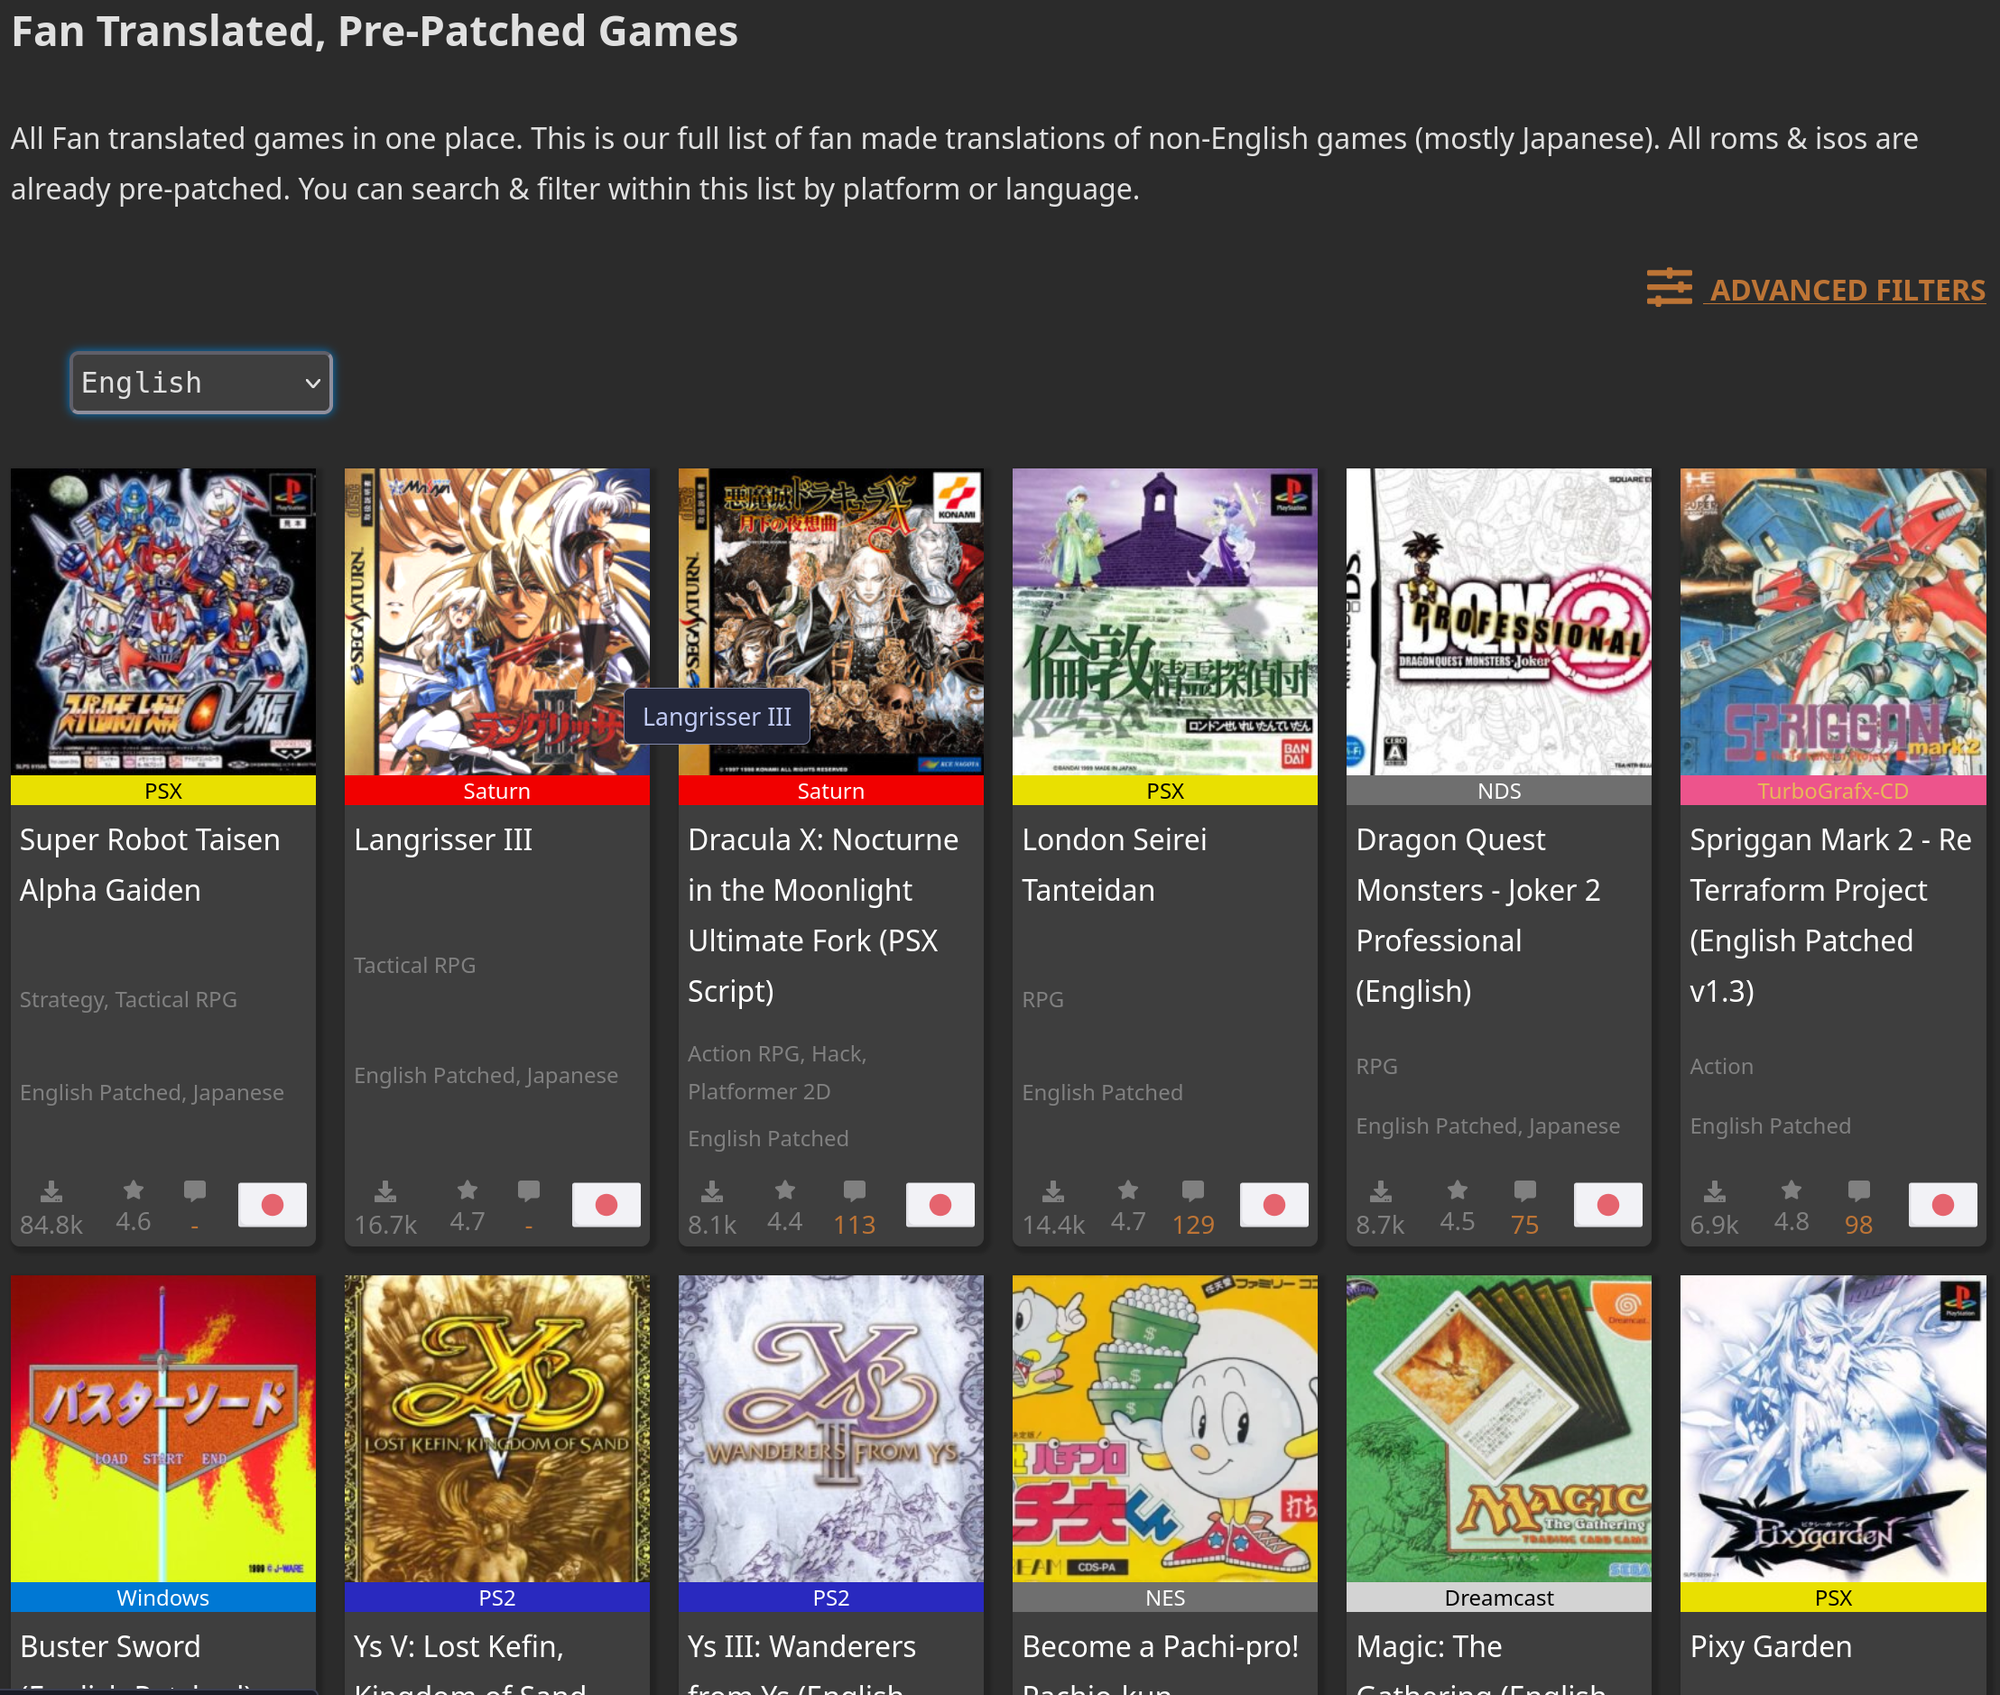Click star rating icon on Super Robot Taisen card

[133, 1190]
